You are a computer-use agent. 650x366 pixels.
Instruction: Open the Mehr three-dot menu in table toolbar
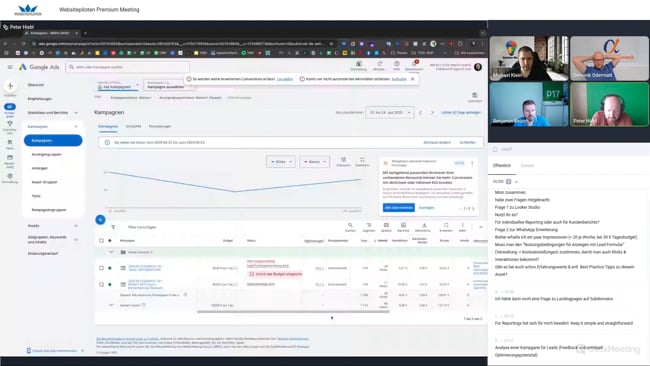[x=463, y=225]
